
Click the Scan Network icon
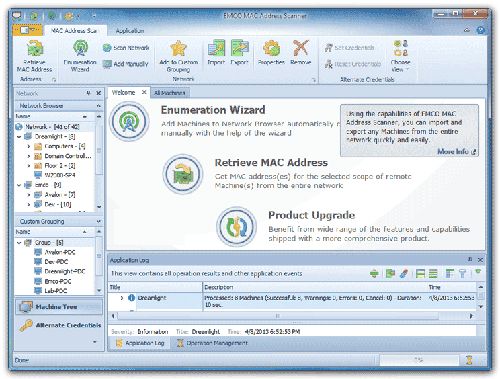tap(107, 48)
